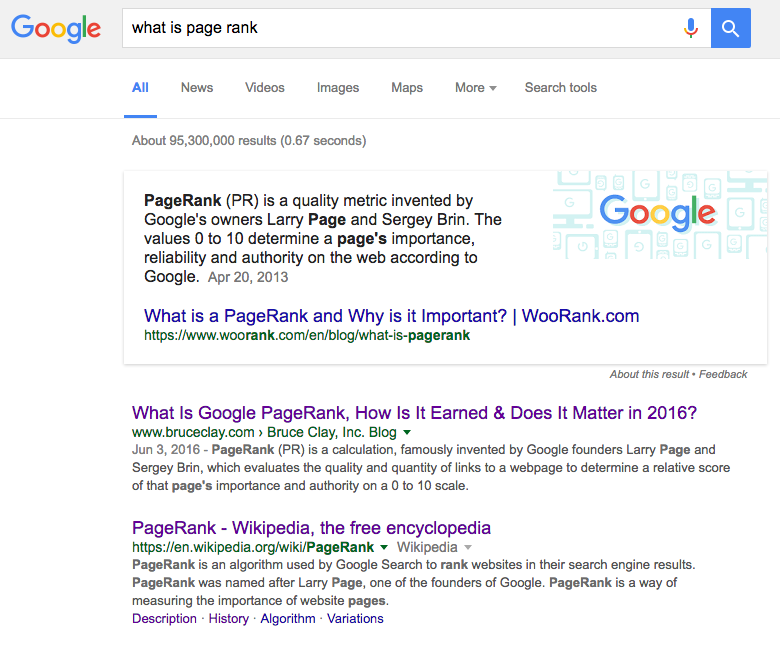Jump to Wikipedia History section
The height and width of the screenshot is (647, 780).
click(228, 619)
